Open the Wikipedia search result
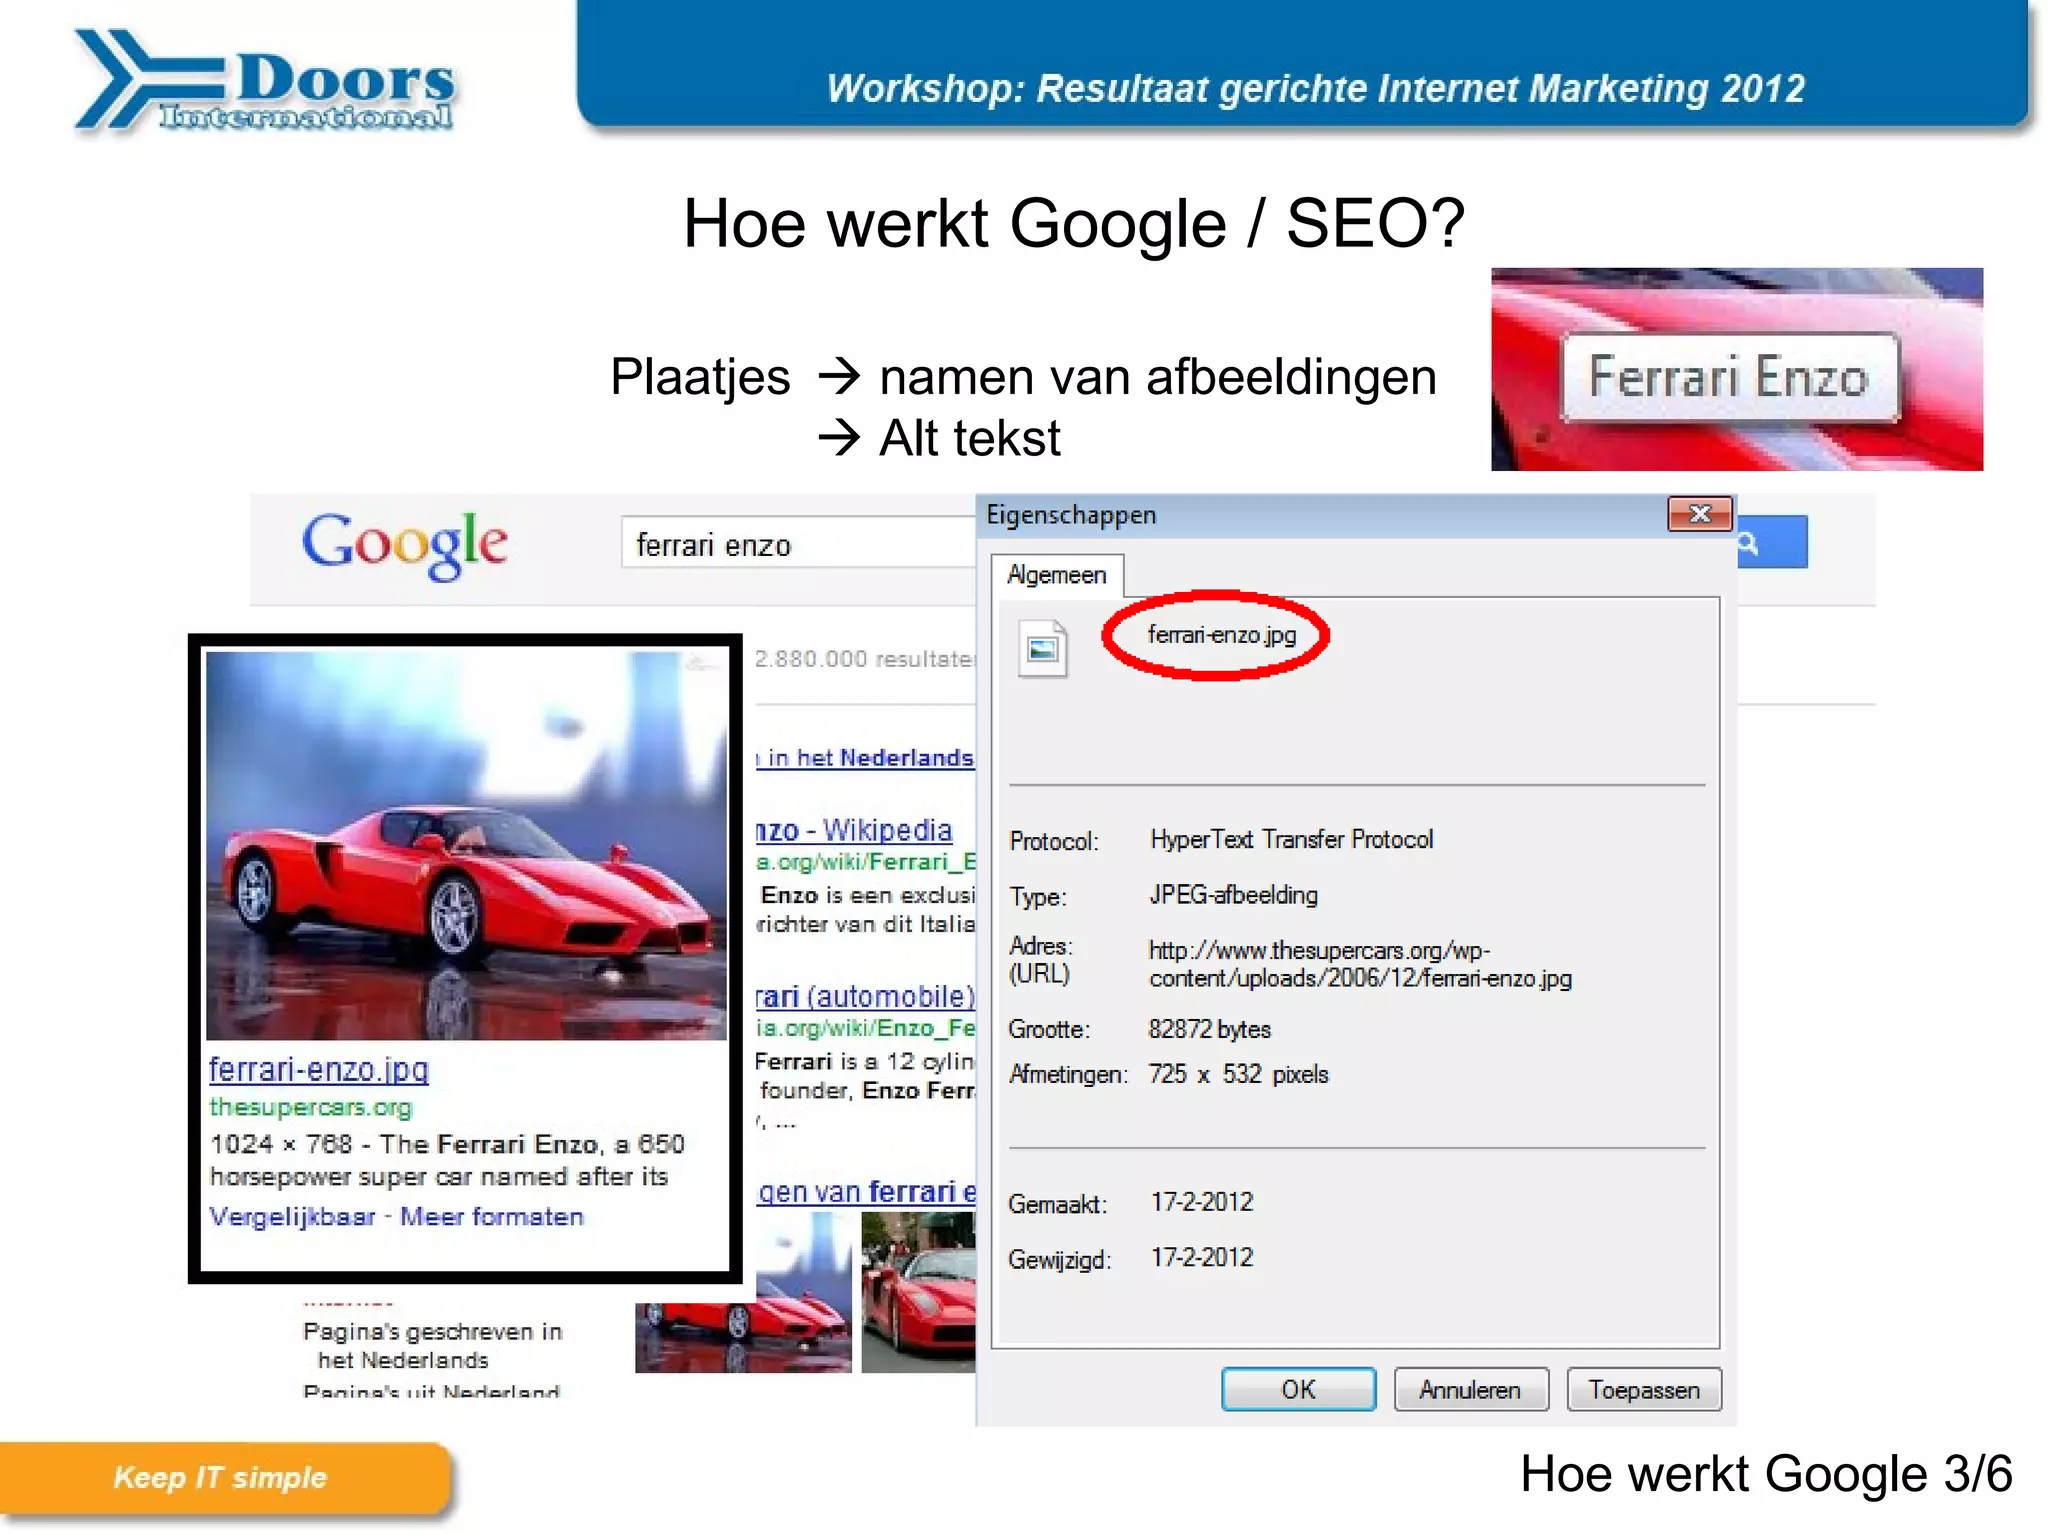Screen dimensions: 2048x1536 pyautogui.click(x=854, y=830)
